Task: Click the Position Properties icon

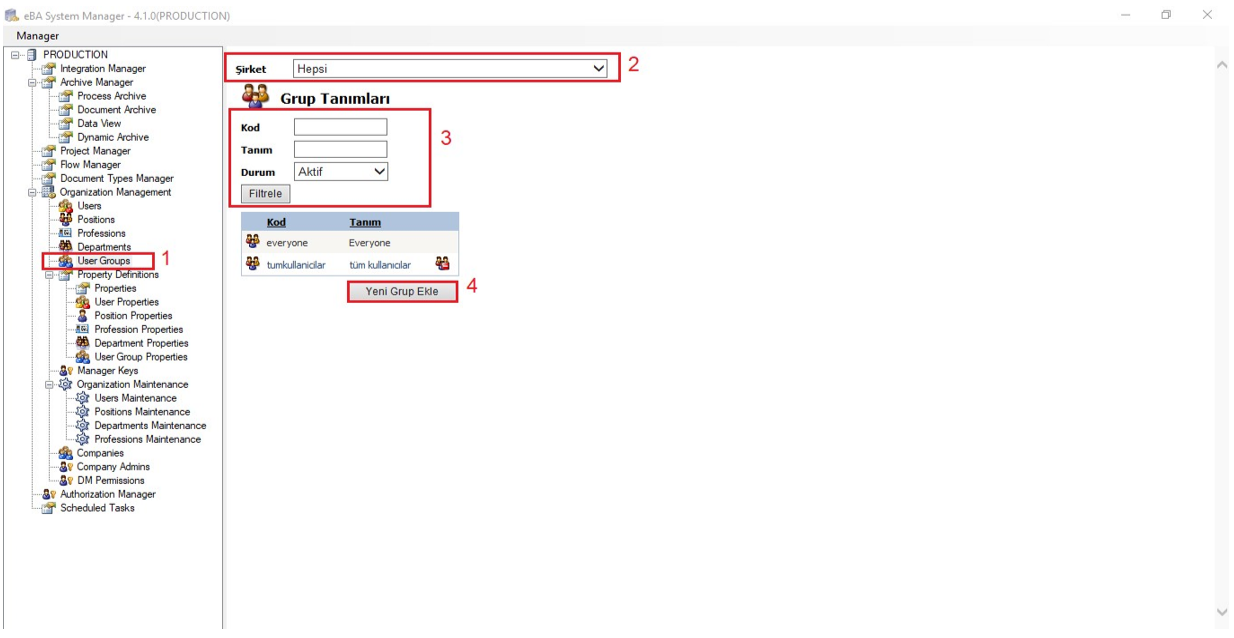Action: pos(83,316)
